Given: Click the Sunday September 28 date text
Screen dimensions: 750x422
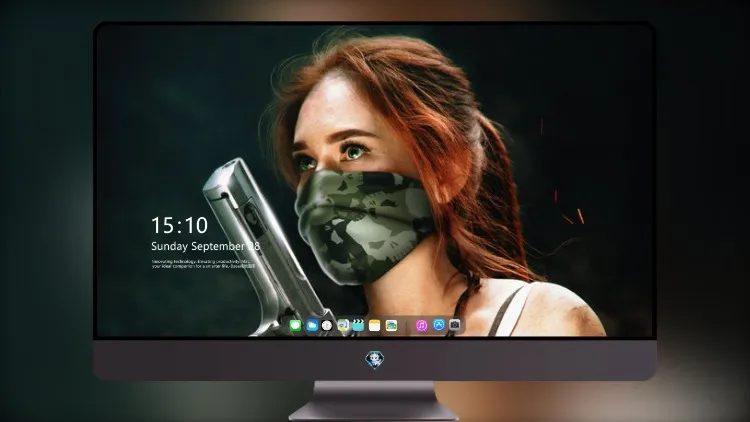Looking at the screenshot, I should tap(205, 246).
